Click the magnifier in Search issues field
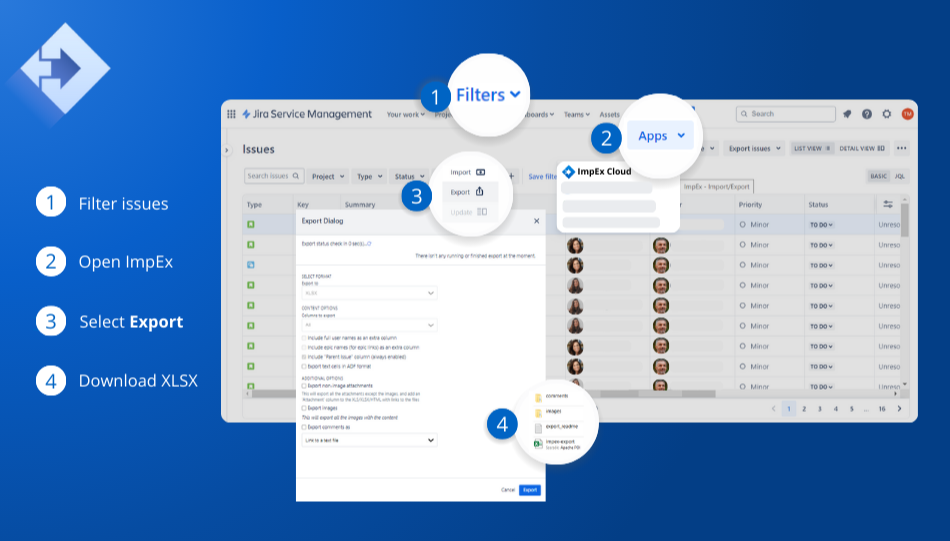Image resolution: width=950 pixels, height=541 pixels. coord(296,176)
